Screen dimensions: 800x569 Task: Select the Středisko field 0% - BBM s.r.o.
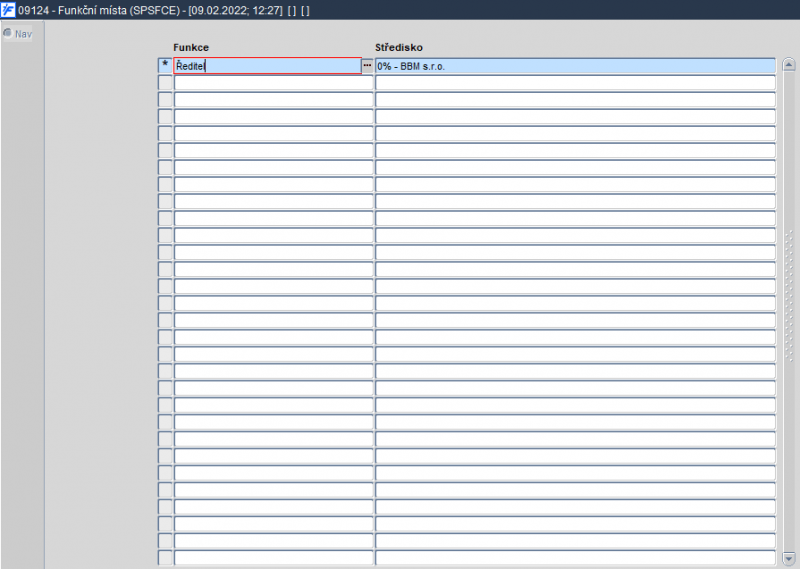[x=575, y=66]
